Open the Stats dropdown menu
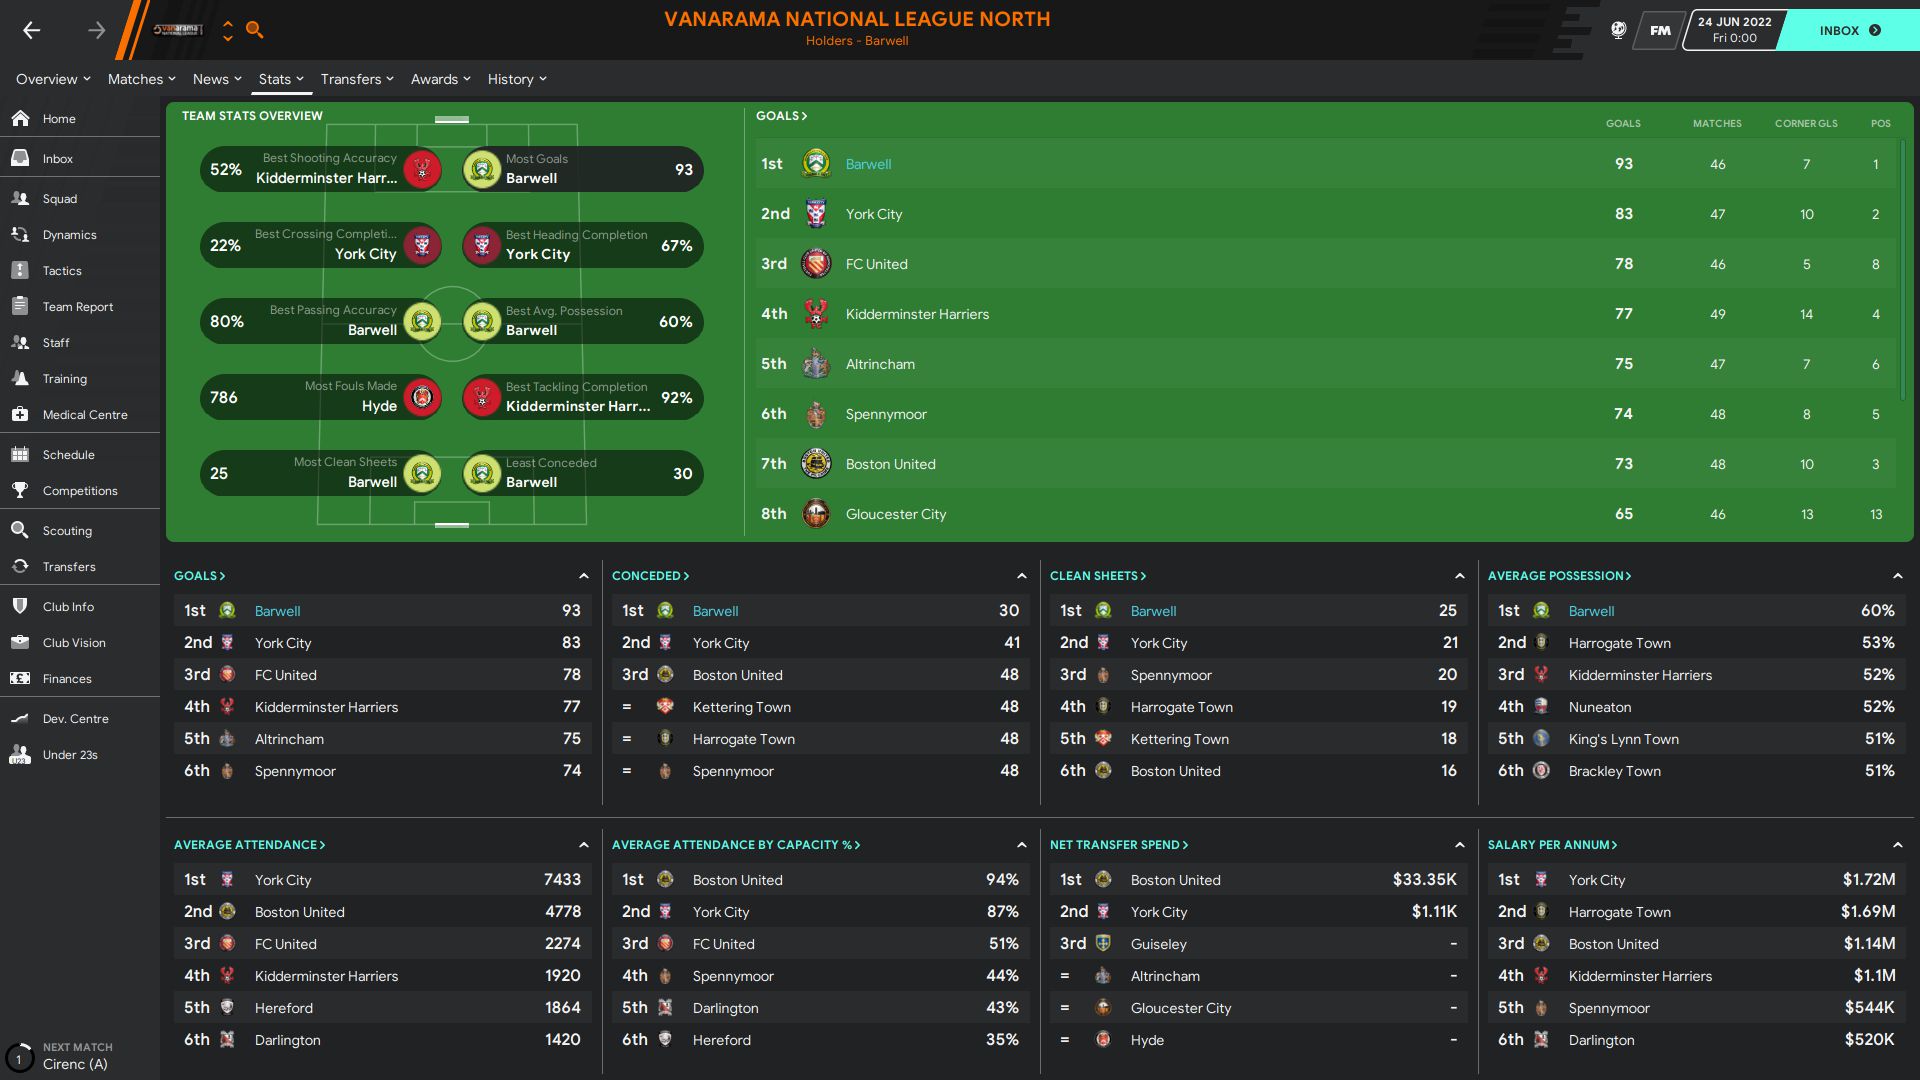The height and width of the screenshot is (1080, 1920). tap(281, 79)
